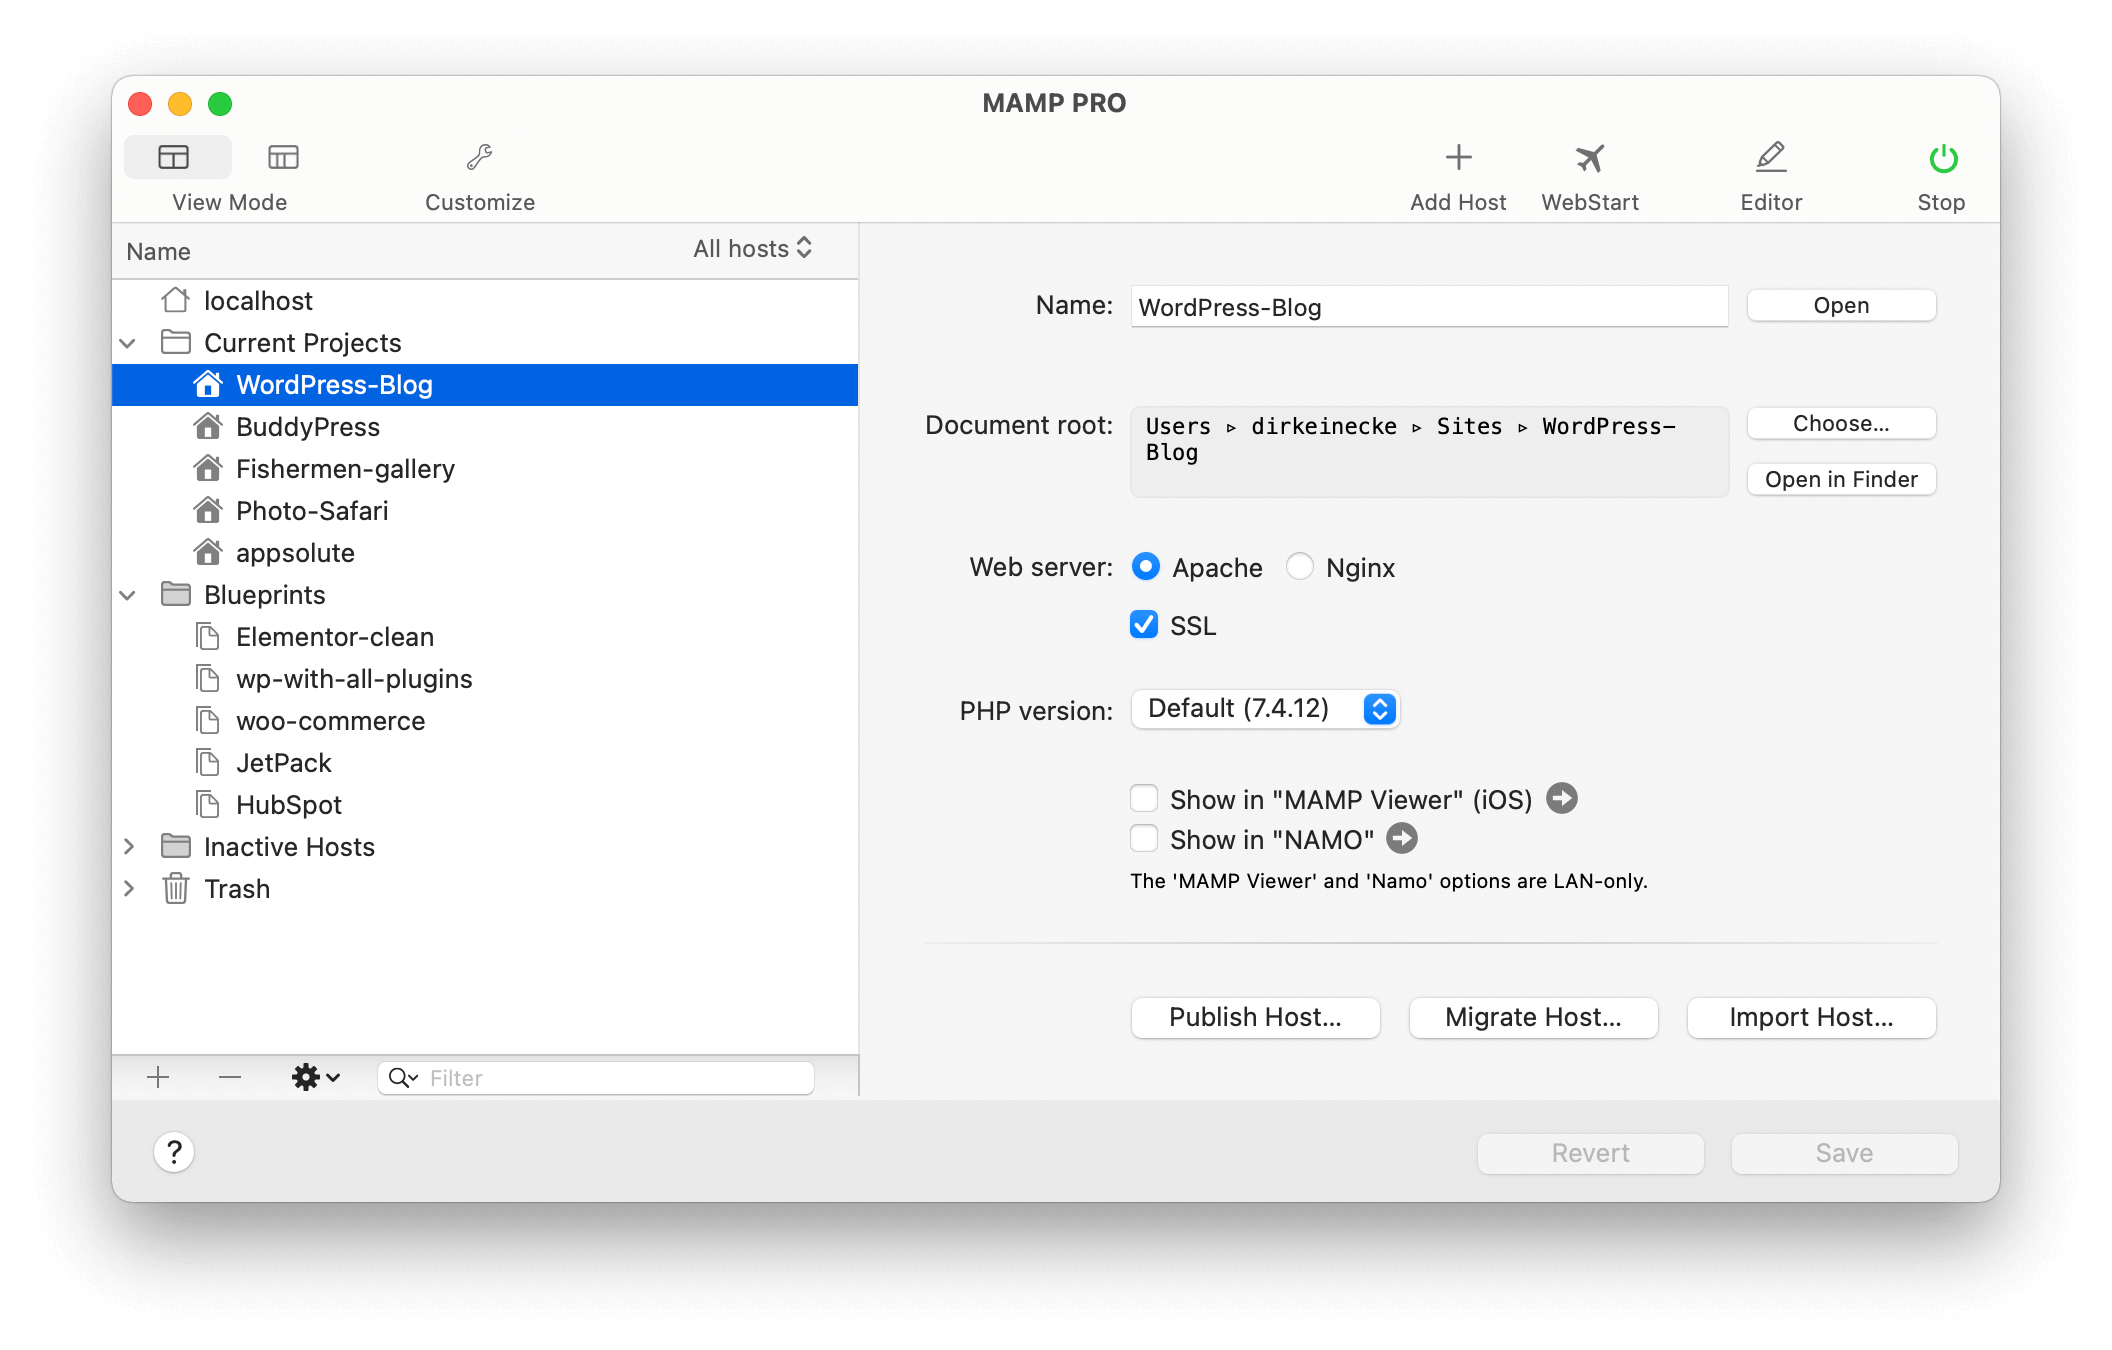Screen dimensions: 2112x1350
Task: Add a host with the bottom plus button
Action: coord(158,1077)
